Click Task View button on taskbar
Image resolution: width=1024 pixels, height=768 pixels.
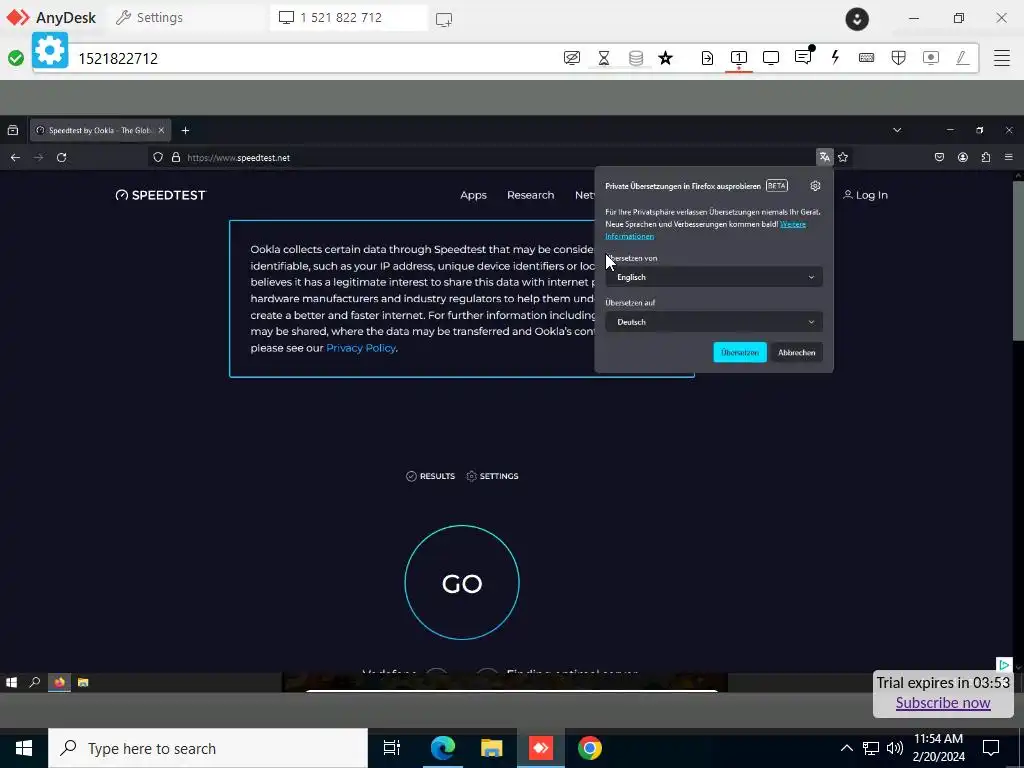point(392,748)
